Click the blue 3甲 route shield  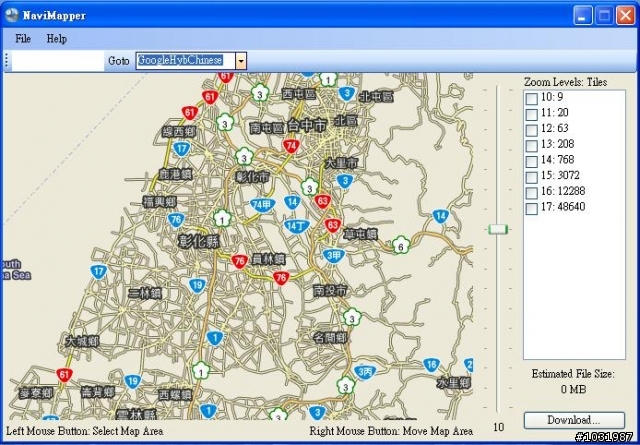tap(334, 256)
